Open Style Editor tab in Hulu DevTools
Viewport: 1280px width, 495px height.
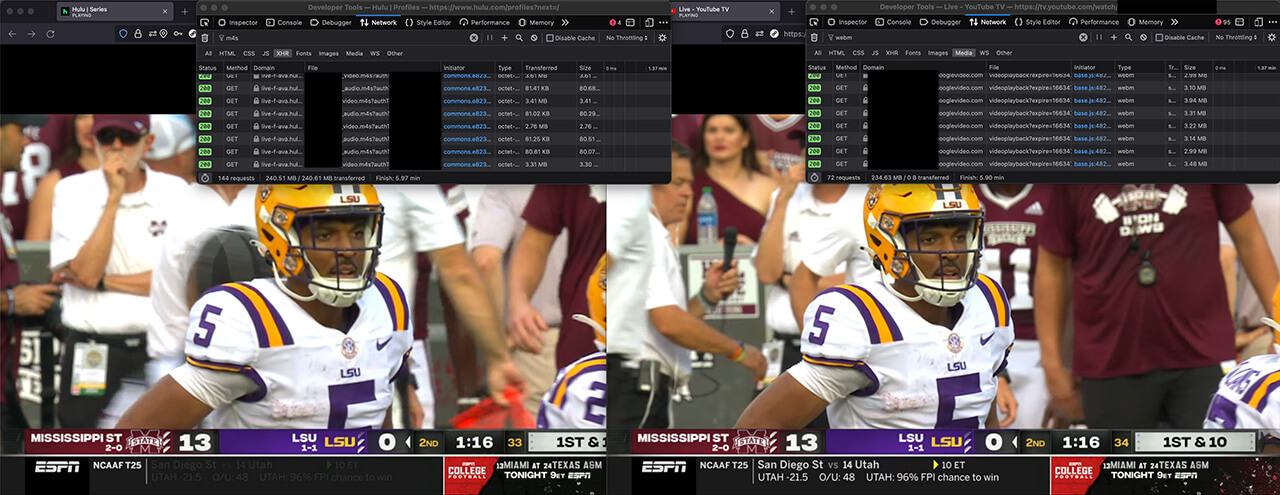tap(428, 22)
